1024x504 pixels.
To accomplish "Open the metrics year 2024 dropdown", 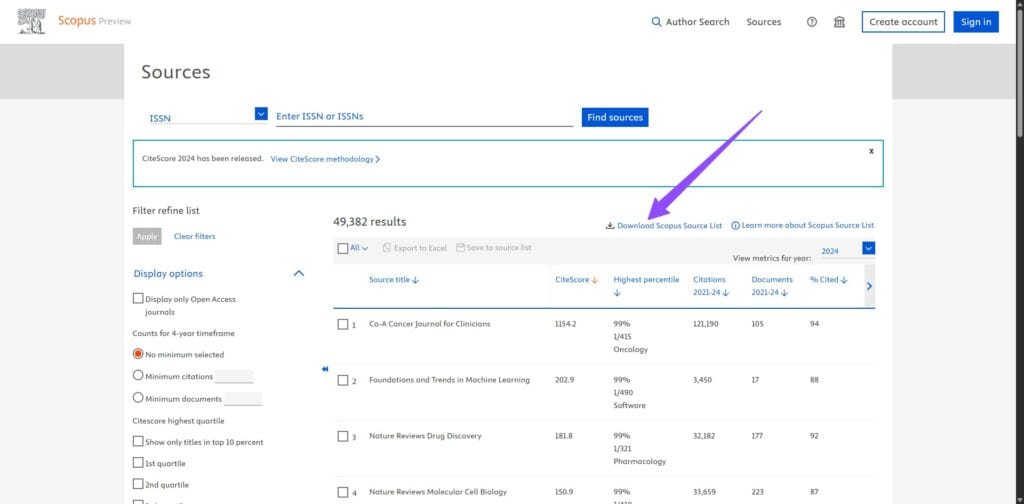I will [869, 248].
